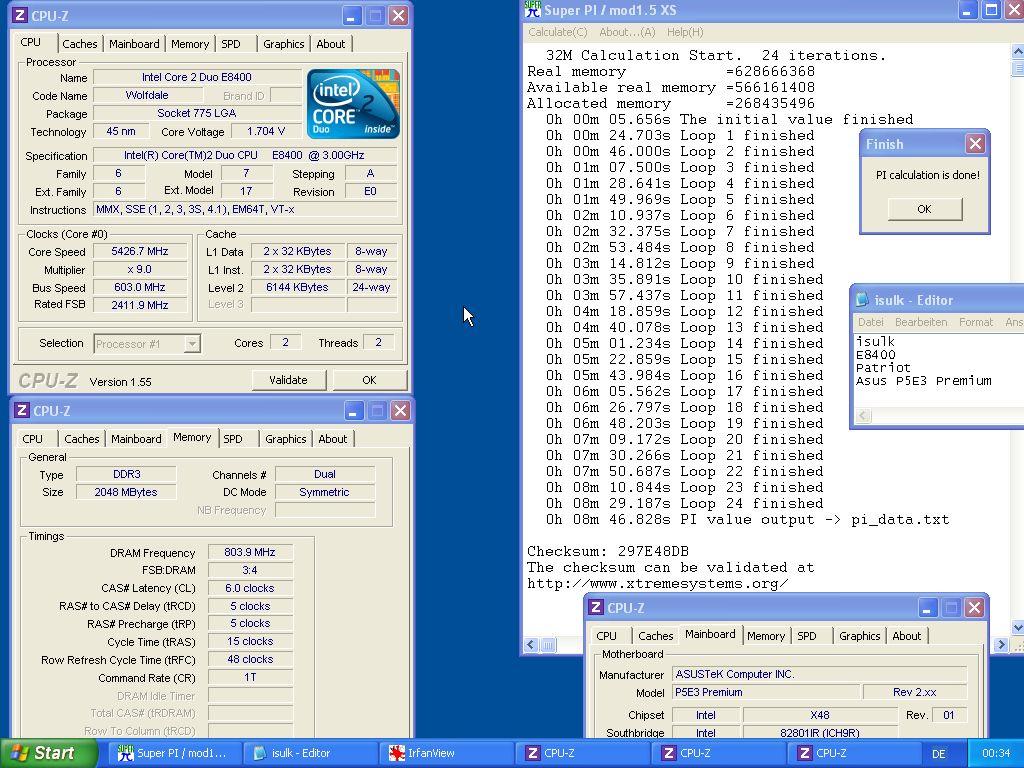Open Help(H) menu in Super PI
The image size is (1024, 768).
(685, 32)
